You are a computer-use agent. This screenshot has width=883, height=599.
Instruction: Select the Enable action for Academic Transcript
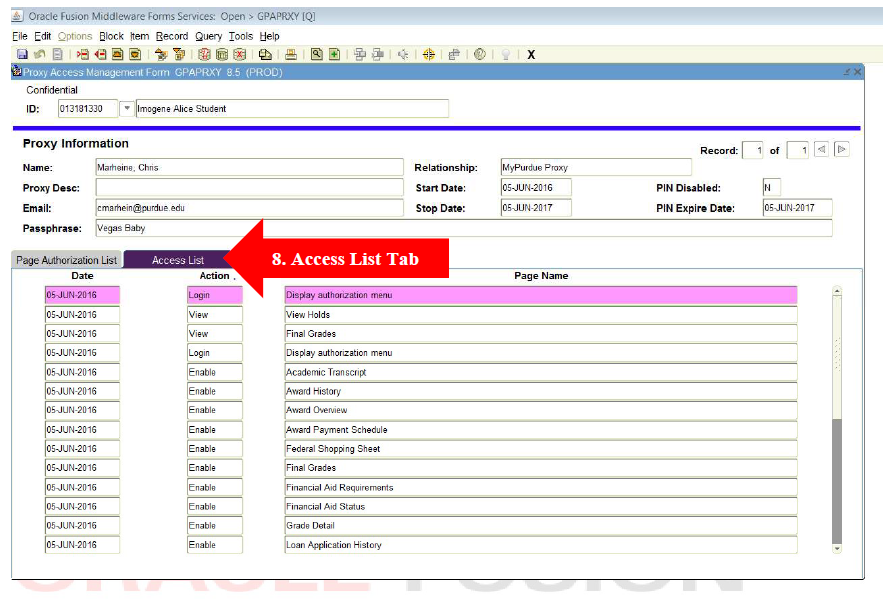(x=213, y=372)
